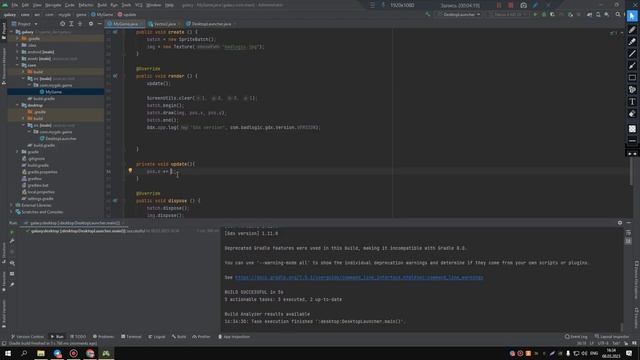Open the Run panel settings gear
Screen dimensions: 640x360
pyautogui.click(x=620, y=223)
